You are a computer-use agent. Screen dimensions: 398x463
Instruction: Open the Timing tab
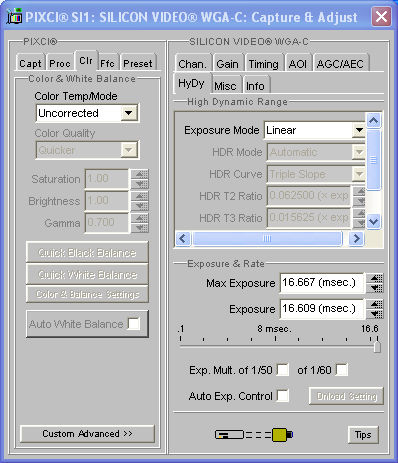(264, 63)
